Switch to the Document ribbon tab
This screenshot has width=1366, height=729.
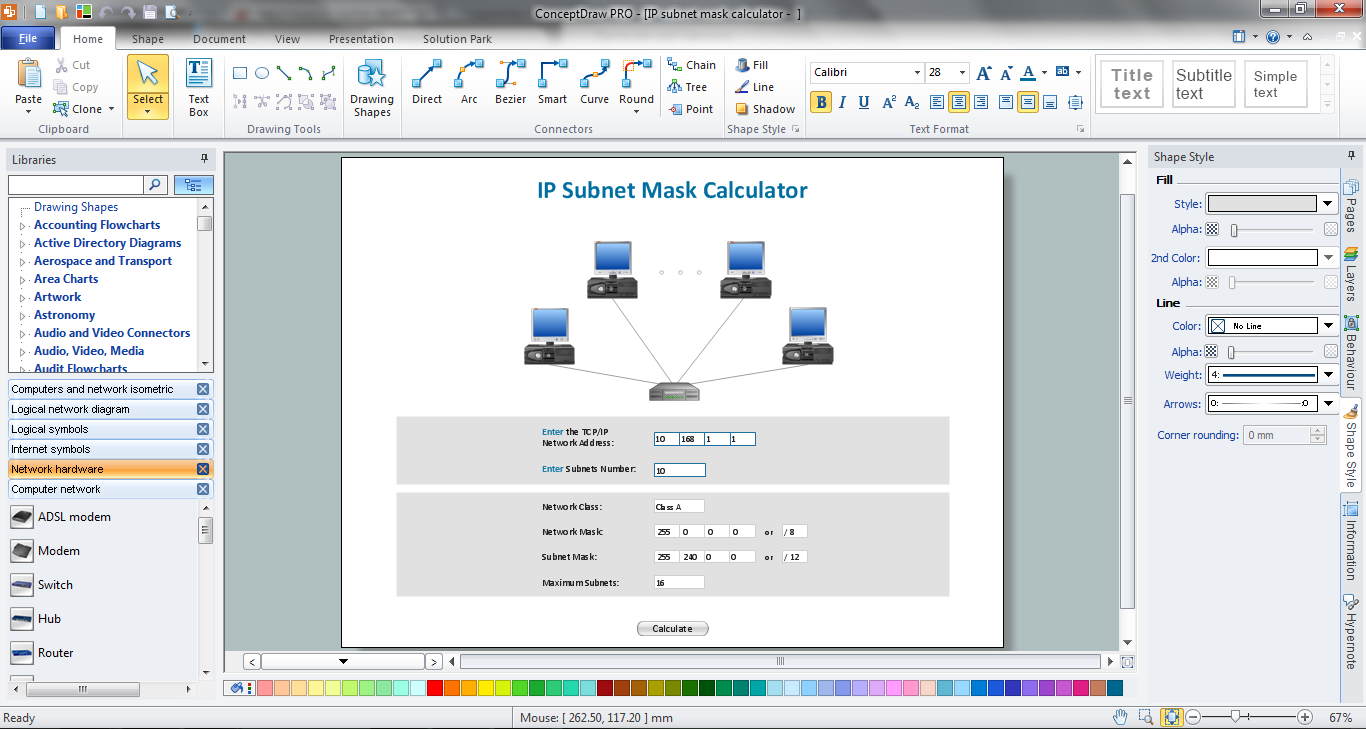pos(219,39)
